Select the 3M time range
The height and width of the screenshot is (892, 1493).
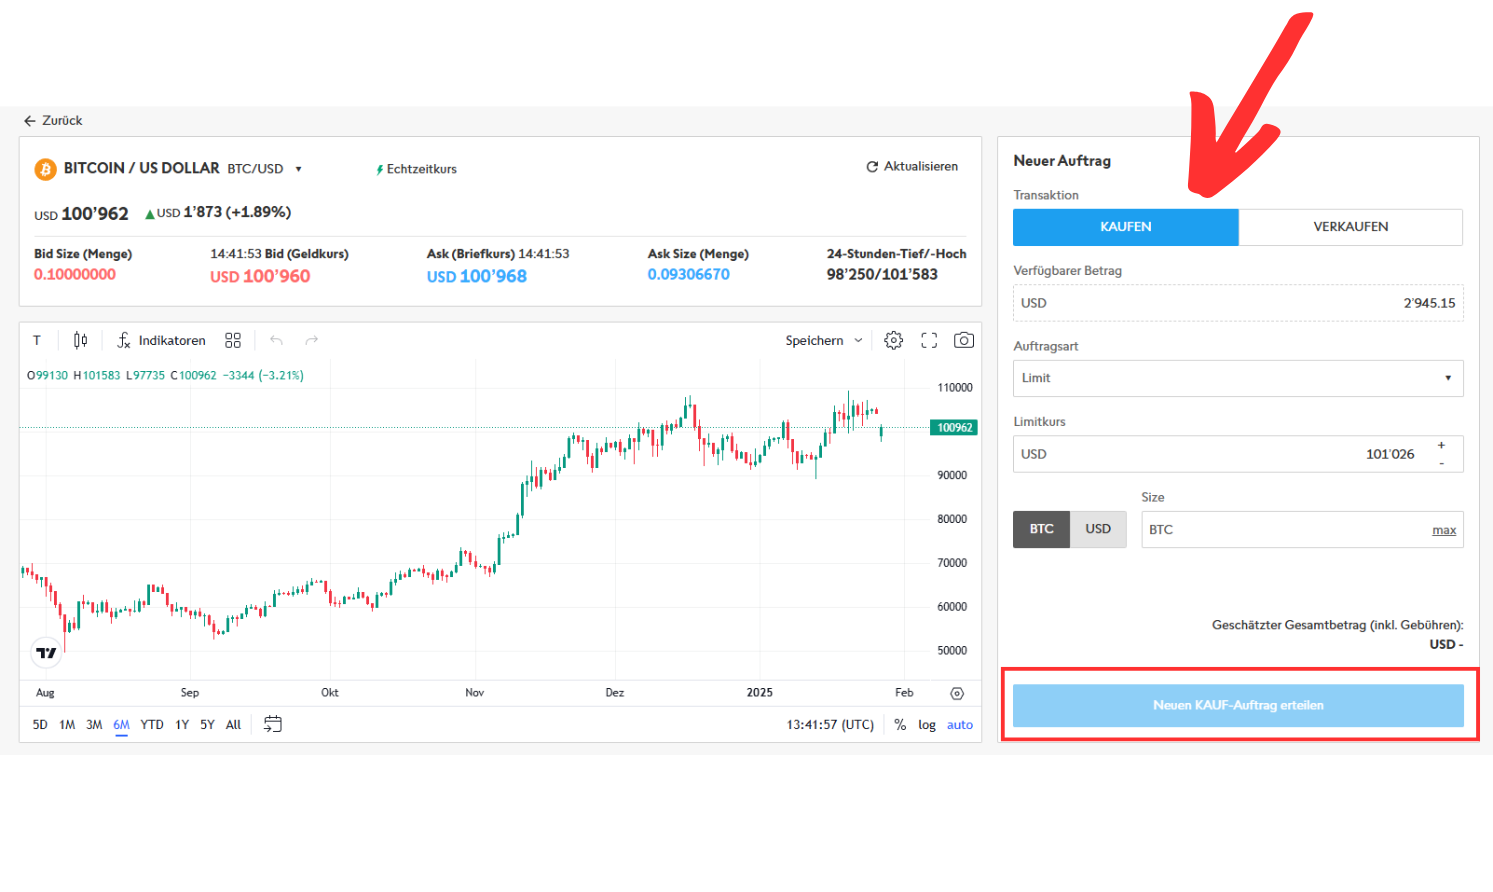coord(94,725)
